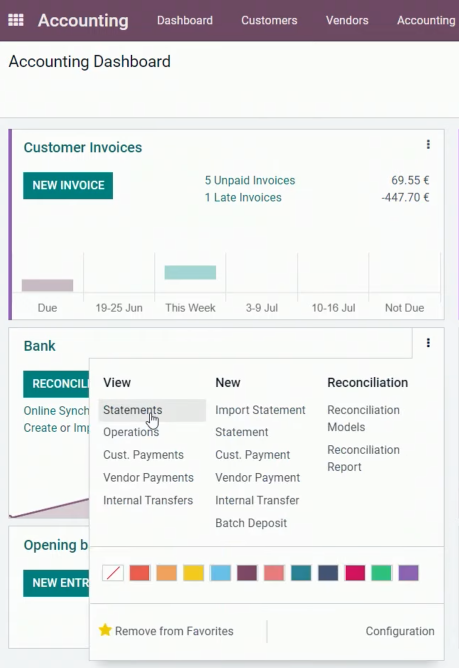Pick the yellow color swatch
This screenshot has width=459, height=668.
(193, 573)
